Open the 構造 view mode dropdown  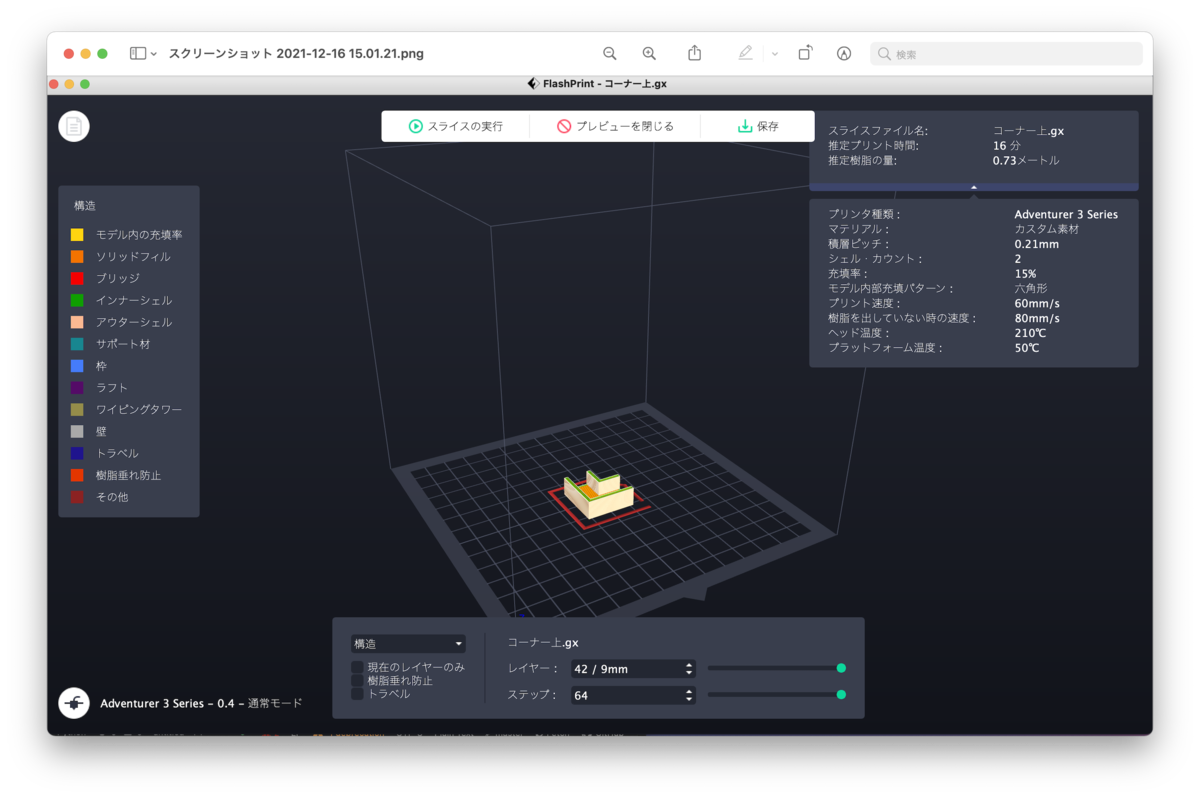408,644
